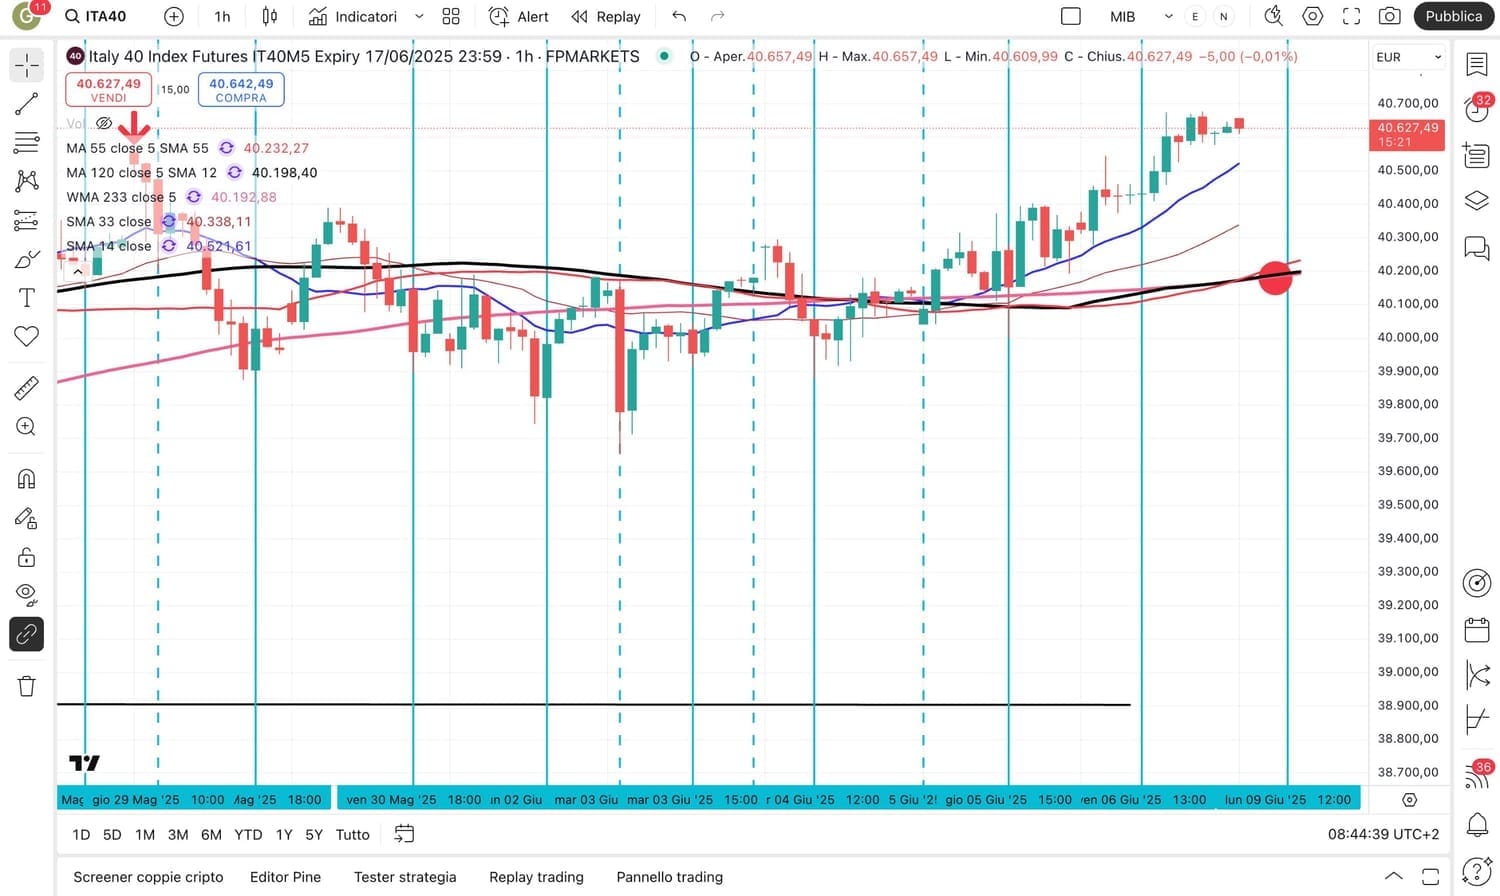Open the object tree layers panel
Screen dimensions: 1500x896
tap(1477, 200)
